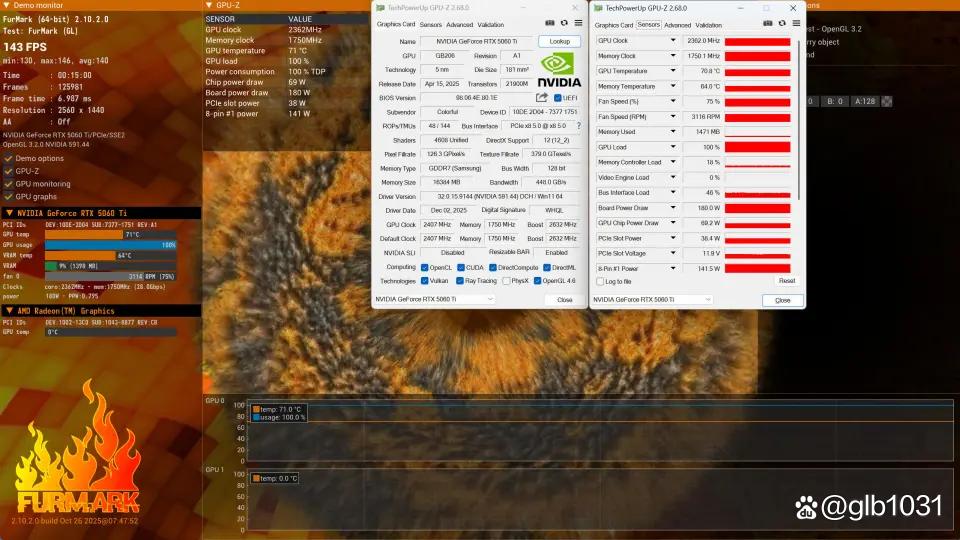Toggle the GPU graphs checkbox
The width and height of the screenshot is (960, 540).
(9, 197)
